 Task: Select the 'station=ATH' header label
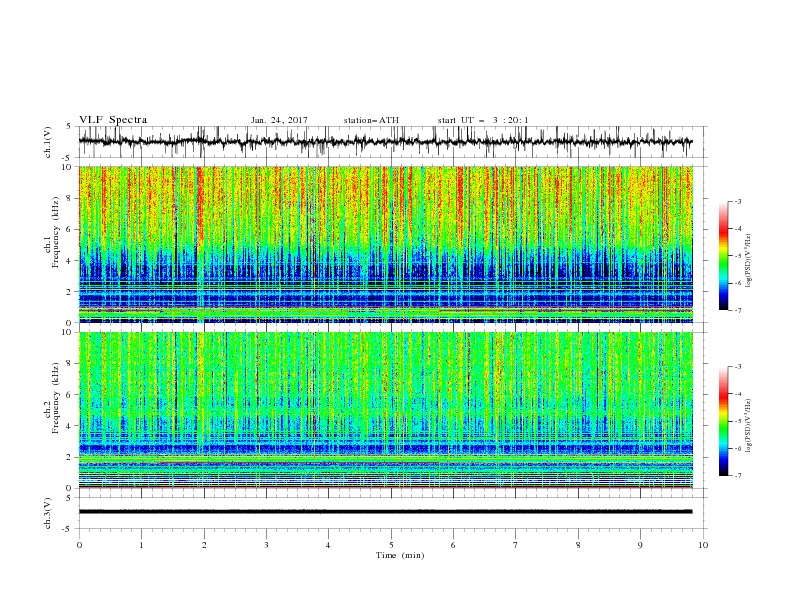pos(371,120)
